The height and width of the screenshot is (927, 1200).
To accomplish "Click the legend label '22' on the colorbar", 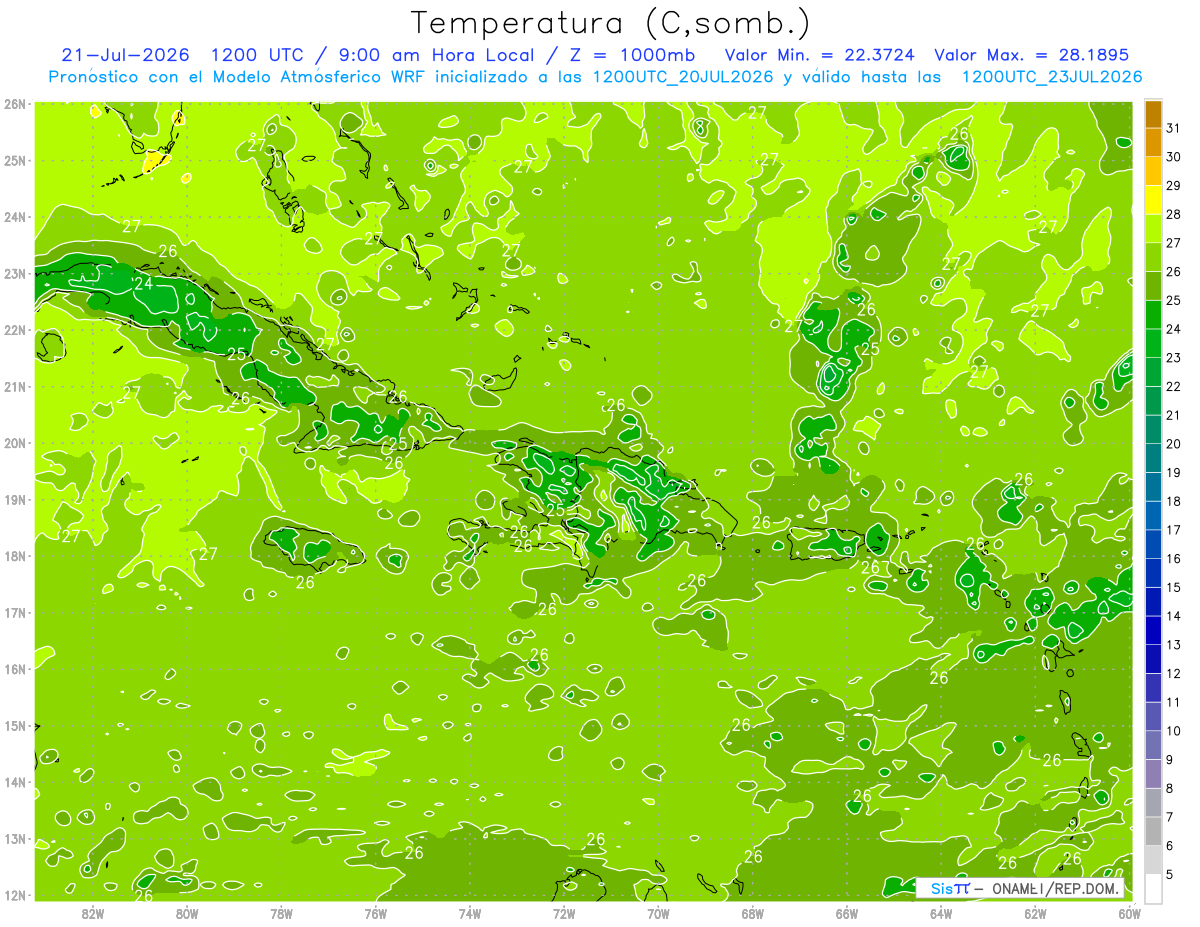I will (1174, 386).
